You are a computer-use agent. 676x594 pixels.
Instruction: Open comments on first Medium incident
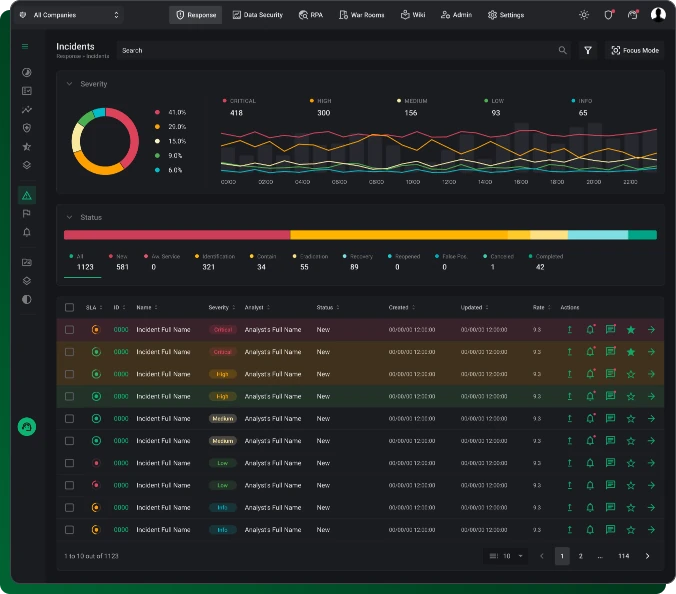tap(610, 419)
